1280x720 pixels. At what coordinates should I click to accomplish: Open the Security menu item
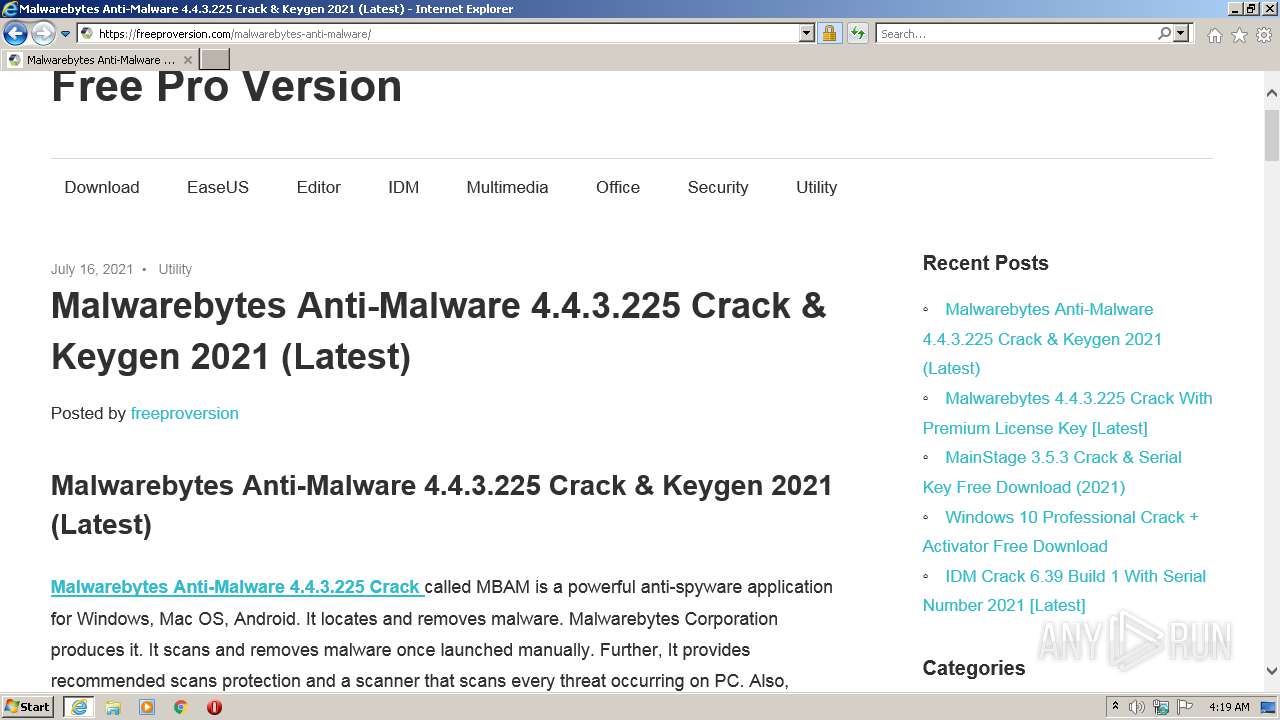pos(718,187)
